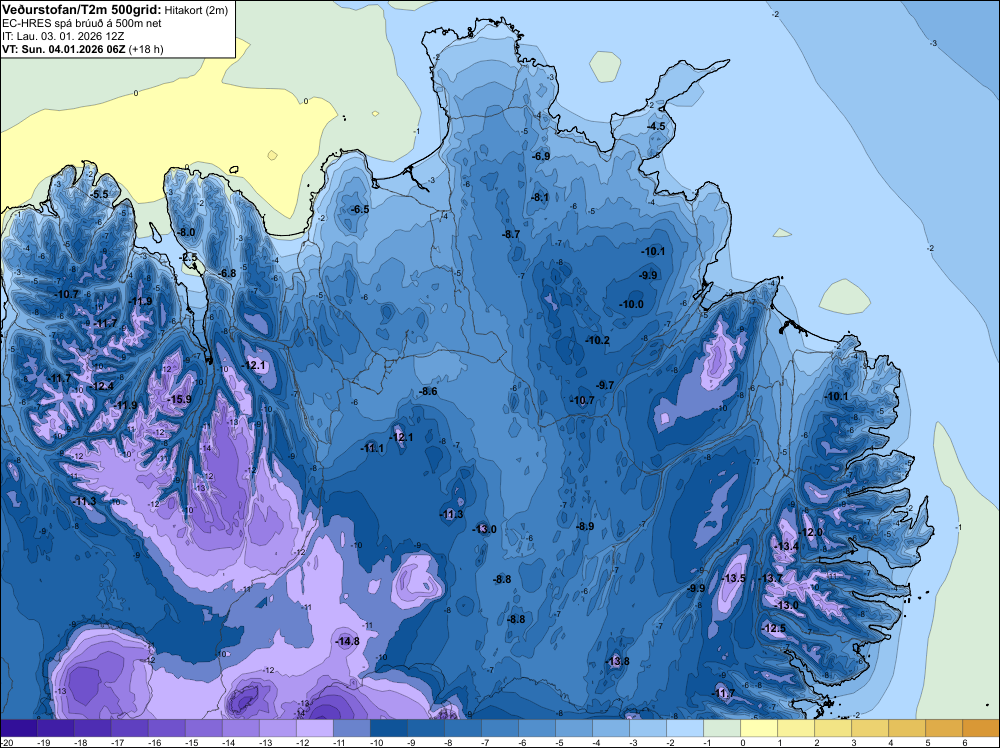
Task: Click the -6.8 temperature value
Action: [227, 273]
